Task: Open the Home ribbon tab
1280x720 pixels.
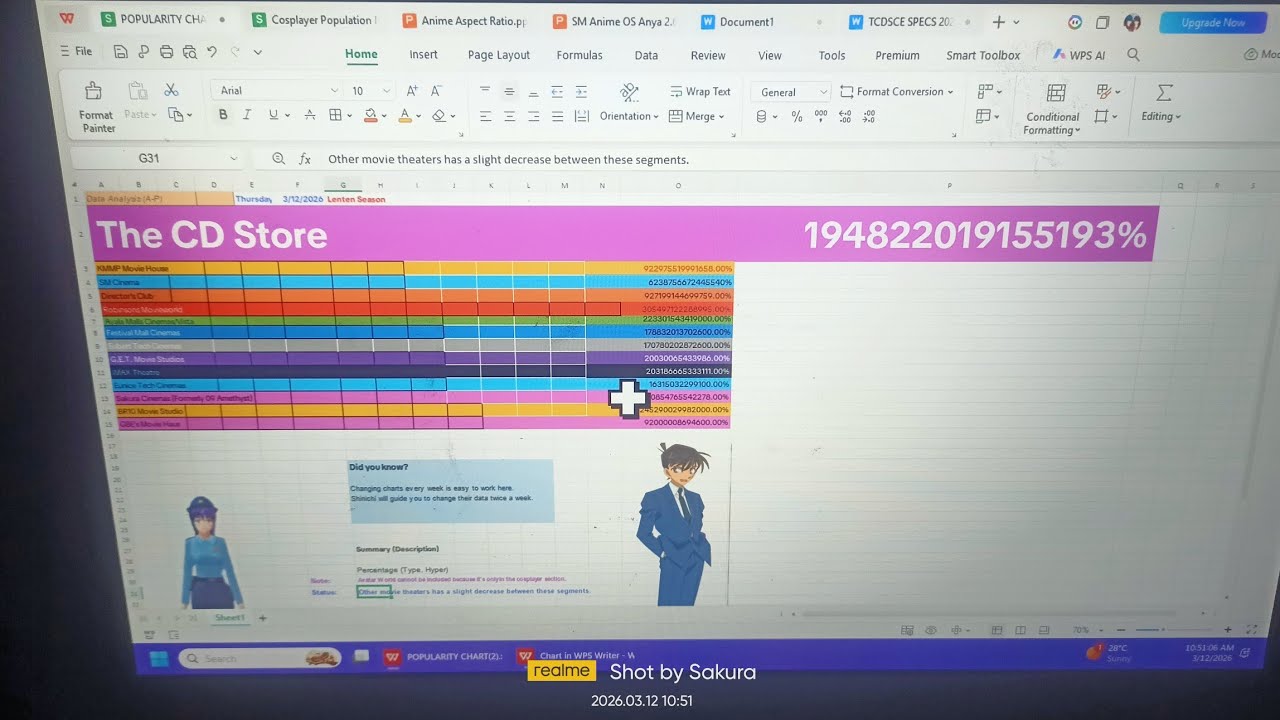Action: [361, 55]
